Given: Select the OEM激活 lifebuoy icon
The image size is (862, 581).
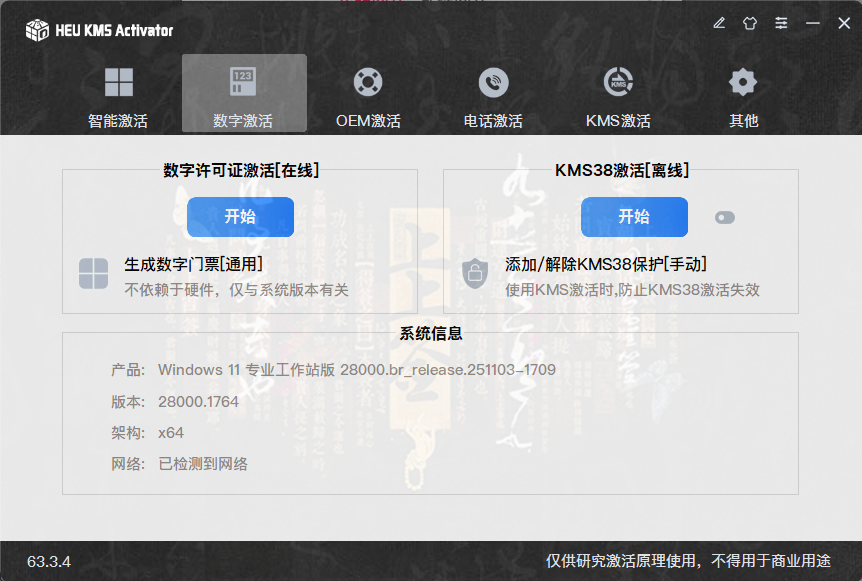Looking at the screenshot, I should coord(368,82).
